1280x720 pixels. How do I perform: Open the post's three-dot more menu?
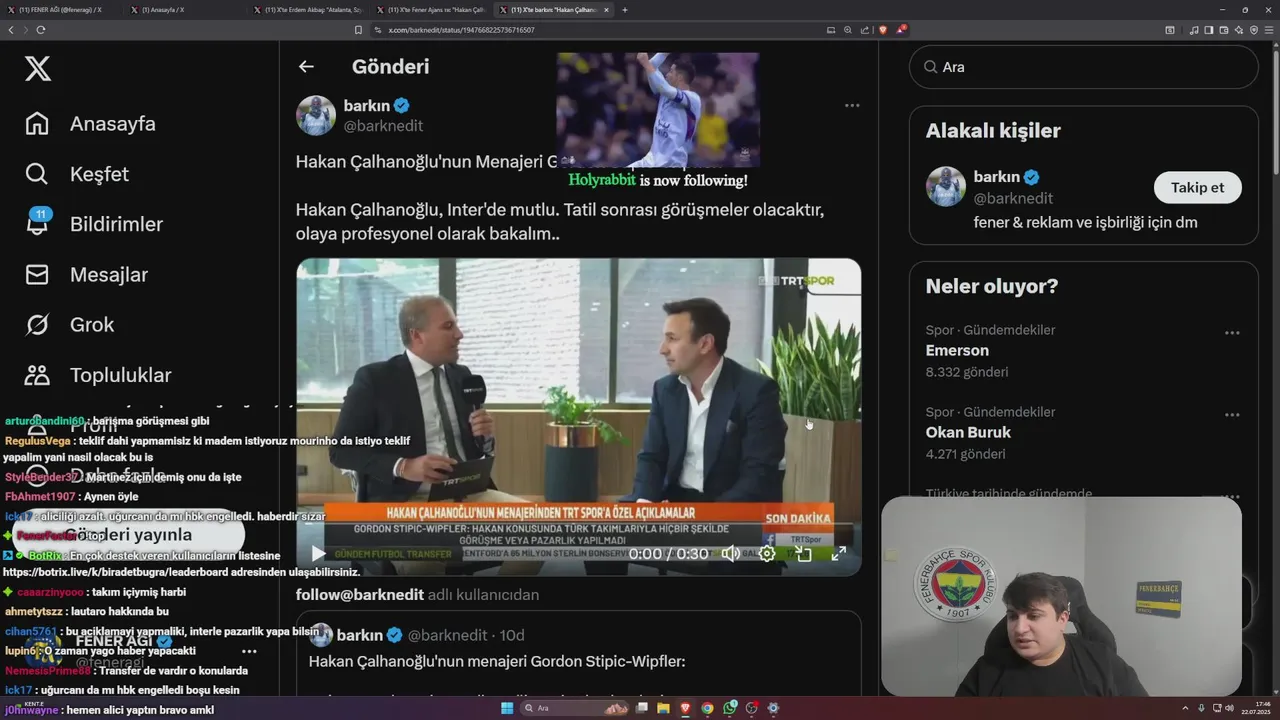[852, 105]
